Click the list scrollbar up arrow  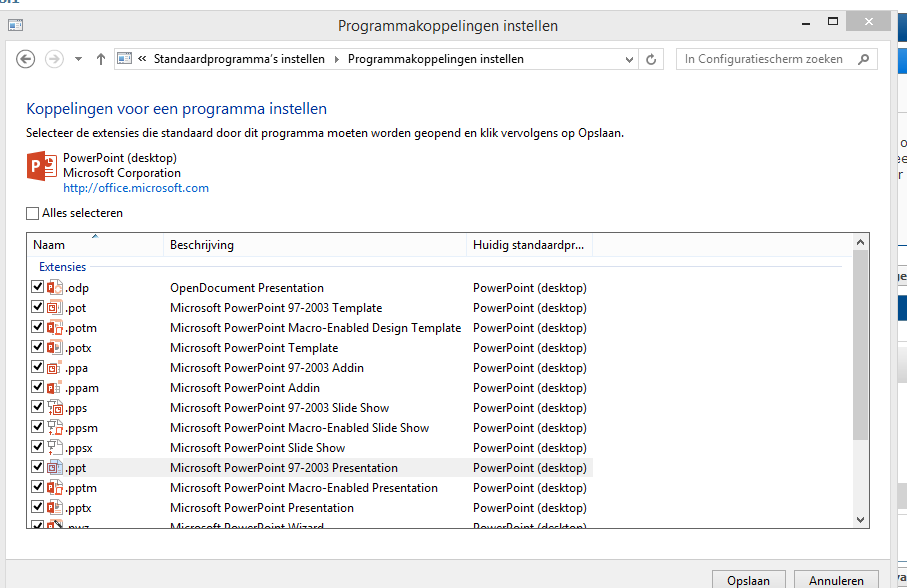(860, 242)
